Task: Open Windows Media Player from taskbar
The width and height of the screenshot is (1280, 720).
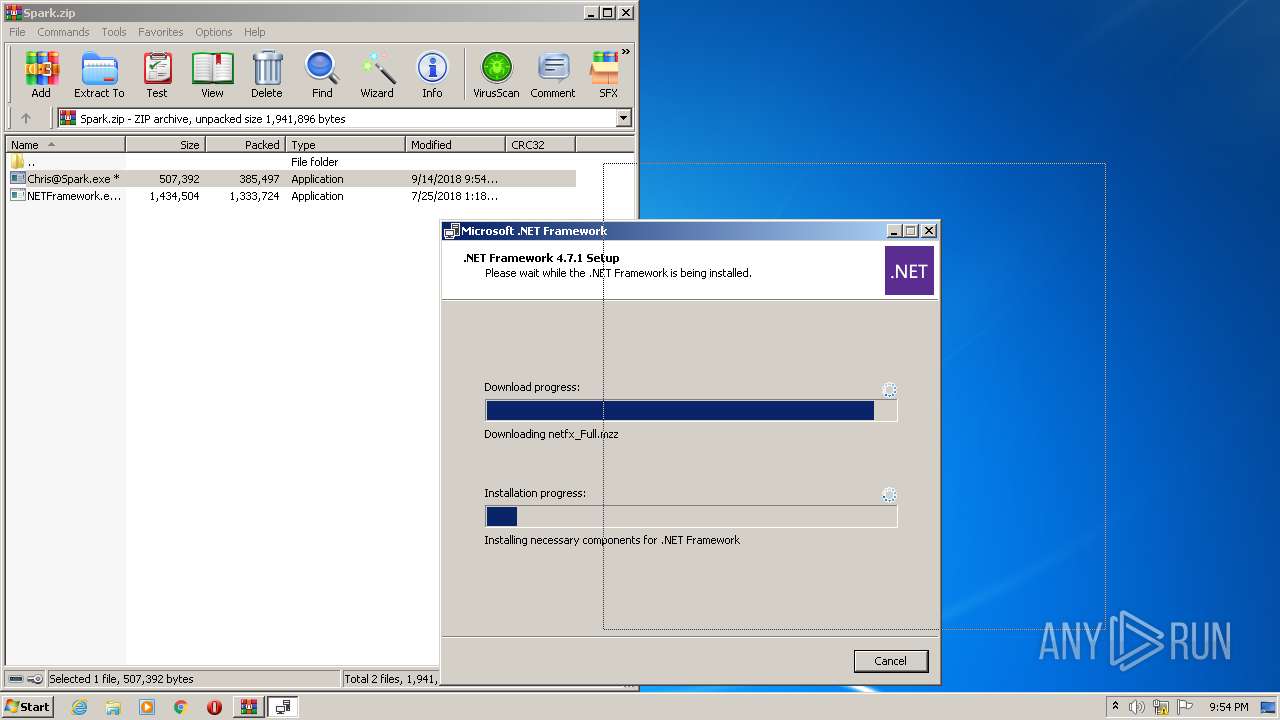Action: click(147, 707)
